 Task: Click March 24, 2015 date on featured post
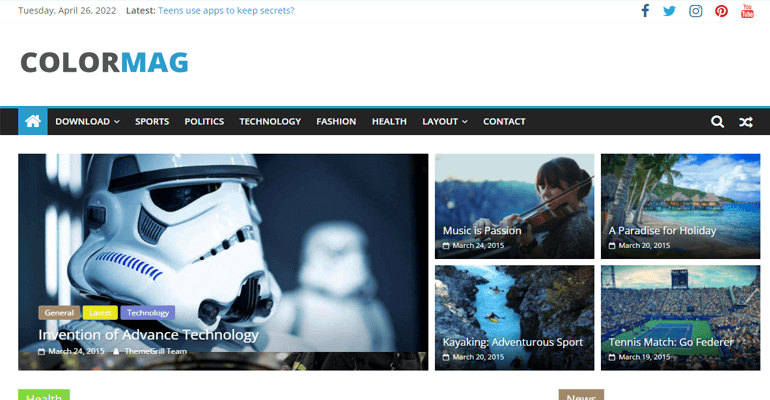pyautogui.click(x=76, y=351)
